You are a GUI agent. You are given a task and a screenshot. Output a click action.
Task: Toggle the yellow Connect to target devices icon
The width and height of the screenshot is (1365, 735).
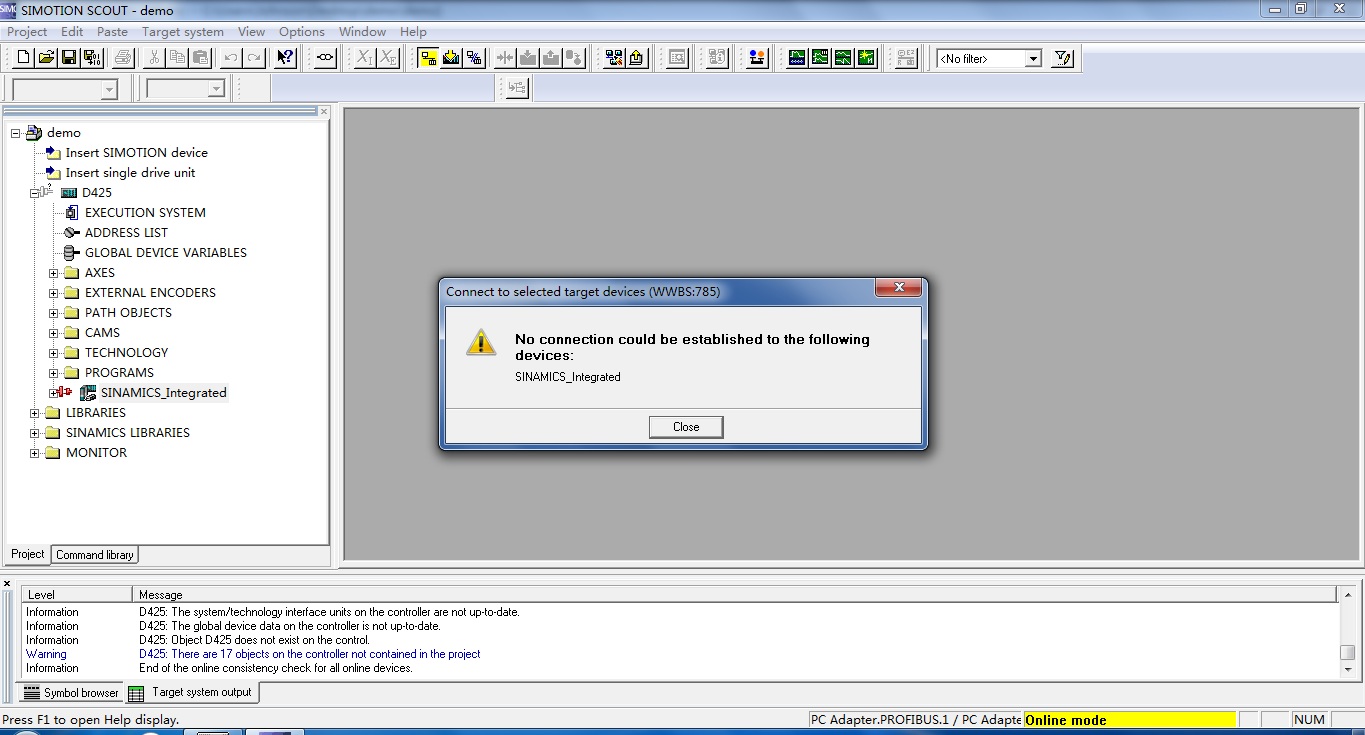tap(428, 58)
